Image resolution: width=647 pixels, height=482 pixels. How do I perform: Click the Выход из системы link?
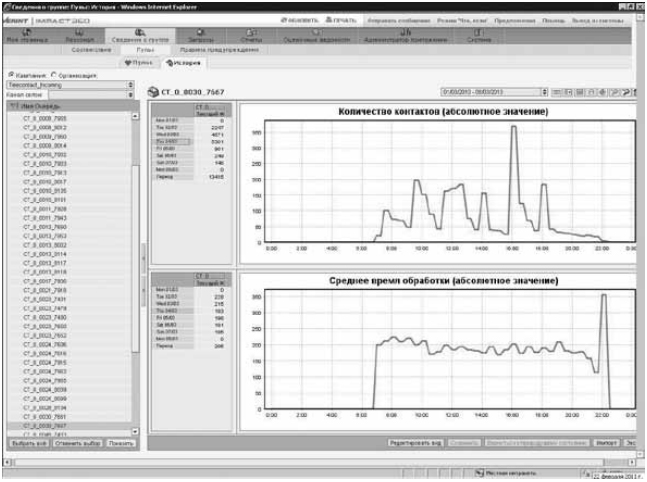coord(597,21)
